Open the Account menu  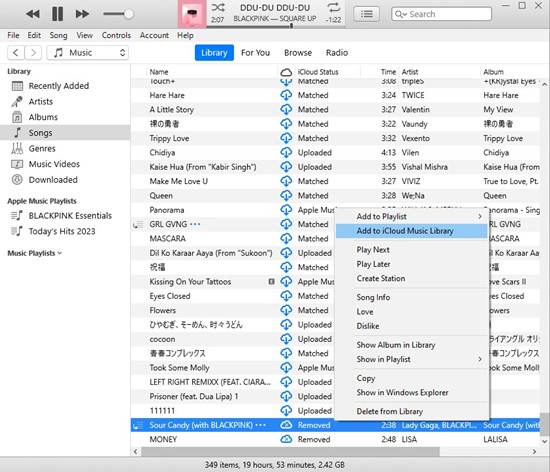pos(154,35)
